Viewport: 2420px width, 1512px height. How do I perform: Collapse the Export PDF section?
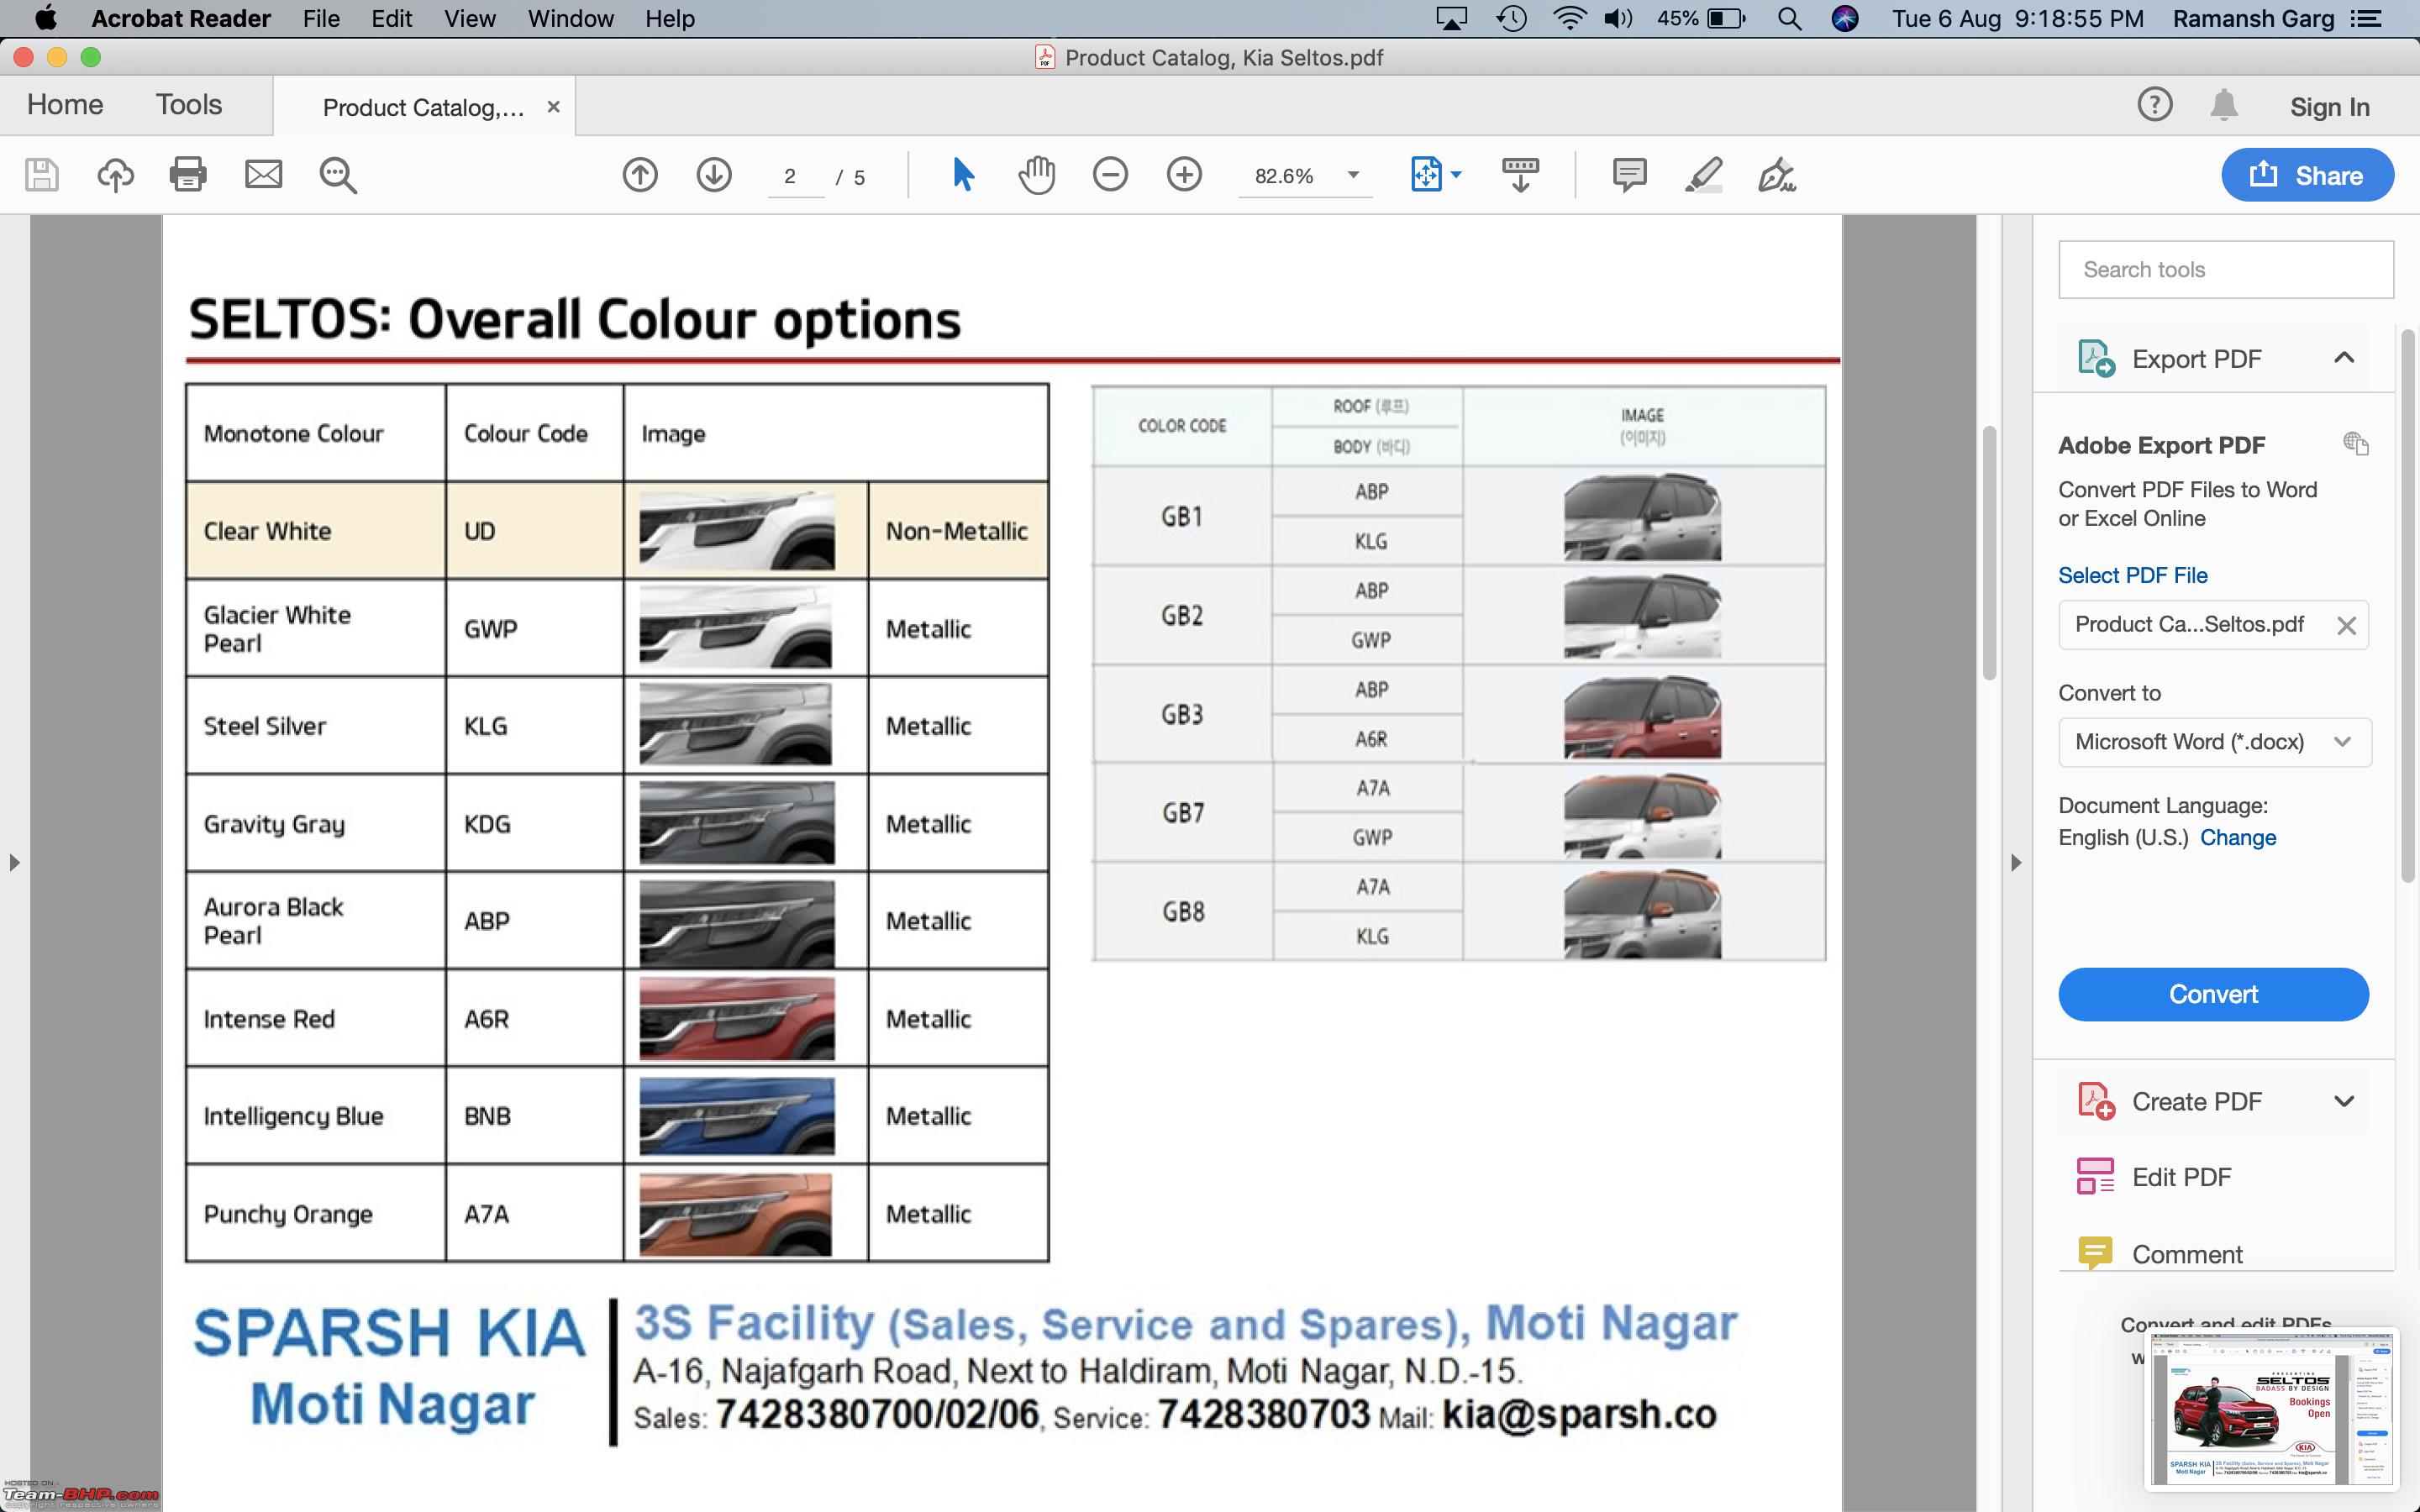[x=2344, y=358]
